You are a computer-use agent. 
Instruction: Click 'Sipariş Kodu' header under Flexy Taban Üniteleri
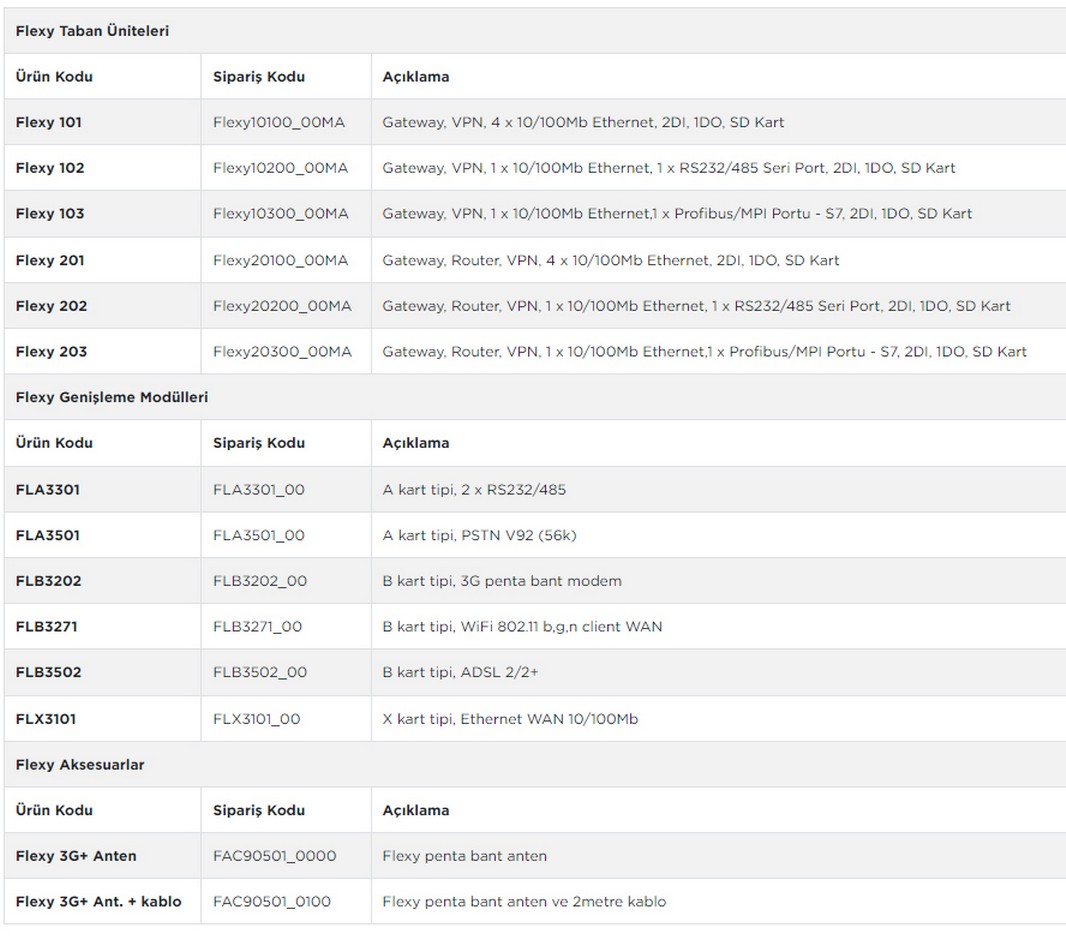click(x=259, y=76)
